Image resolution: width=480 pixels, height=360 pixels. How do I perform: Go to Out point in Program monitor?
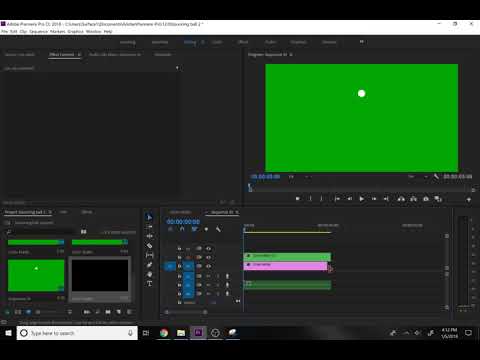[x=386, y=199]
